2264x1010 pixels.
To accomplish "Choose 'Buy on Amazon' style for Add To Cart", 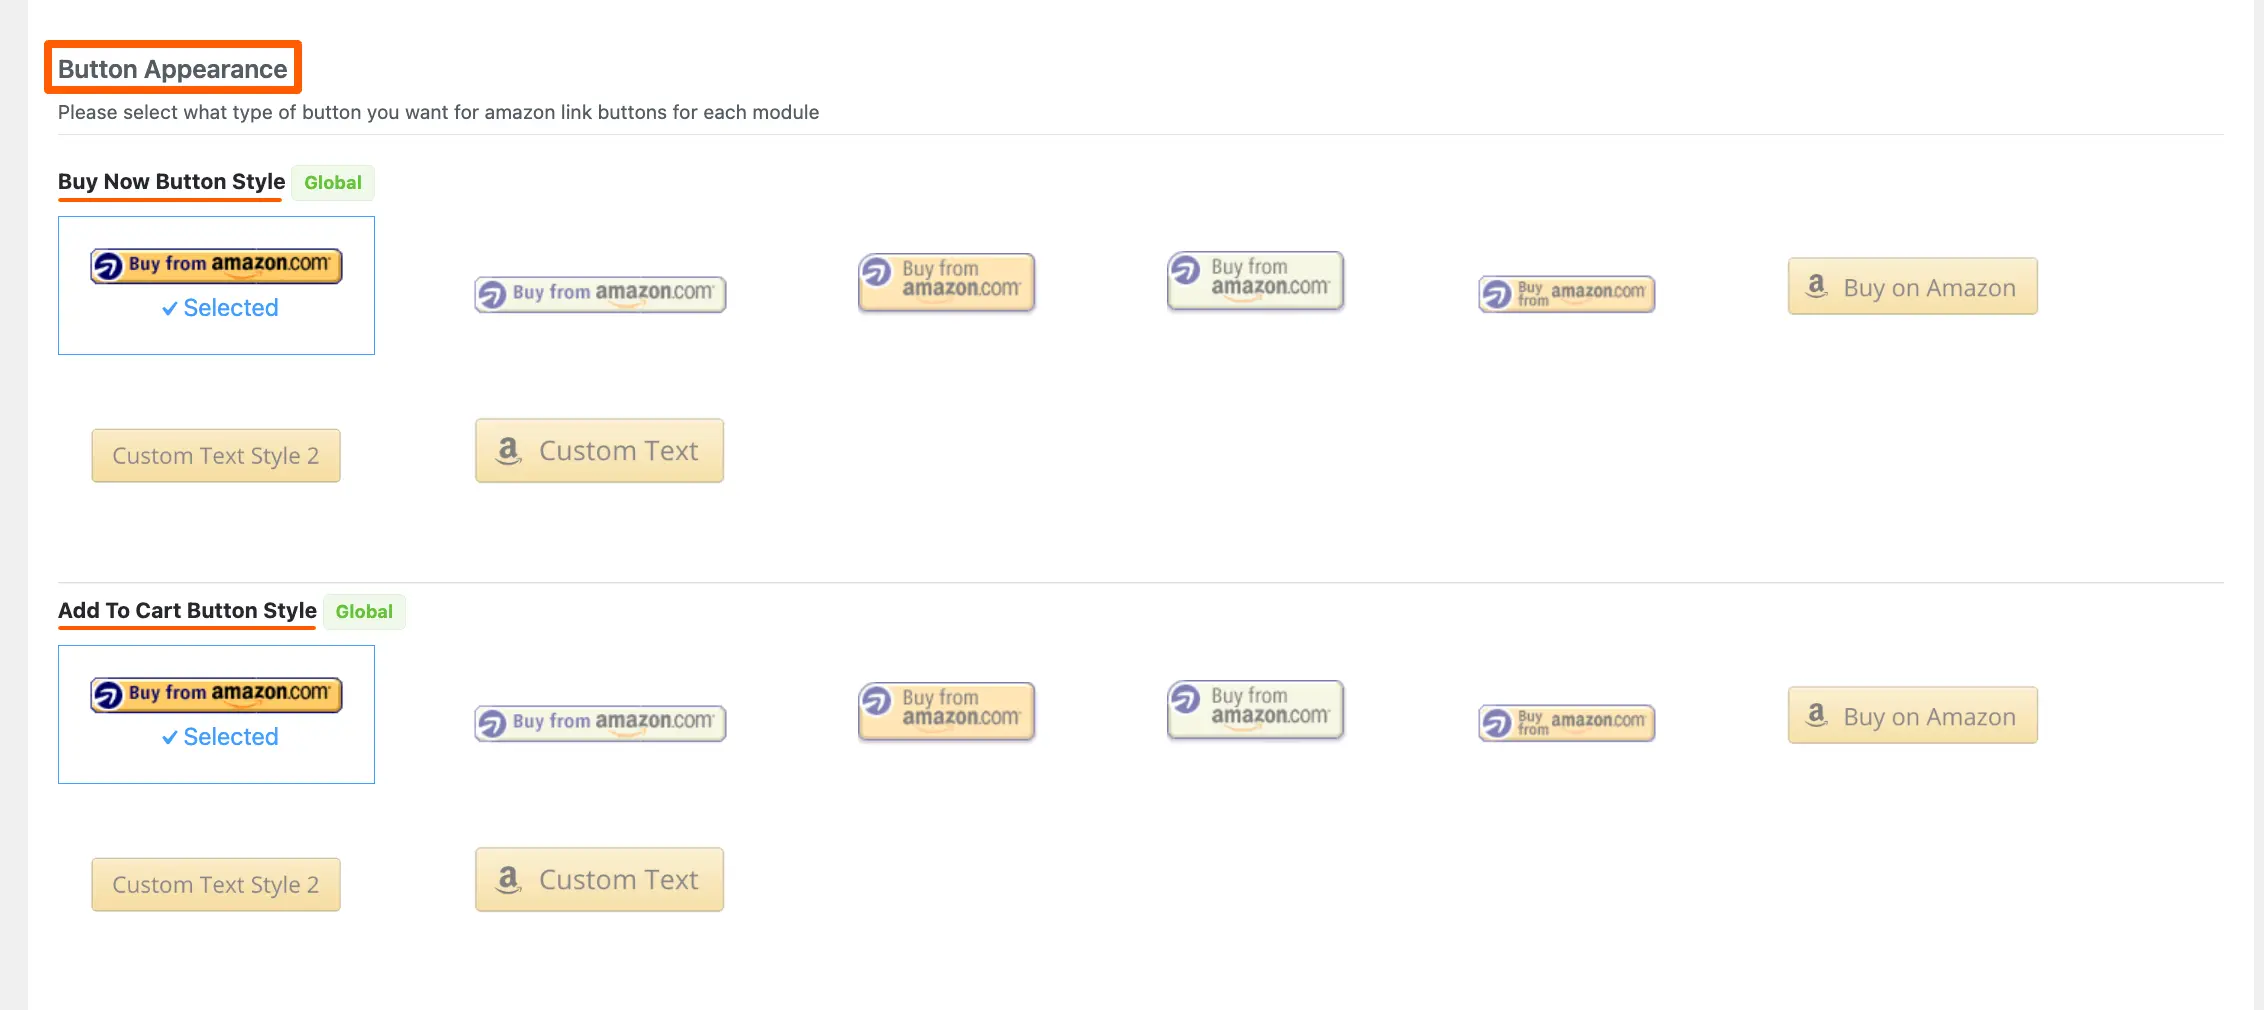I will pyautogui.click(x=1912, y=716).
